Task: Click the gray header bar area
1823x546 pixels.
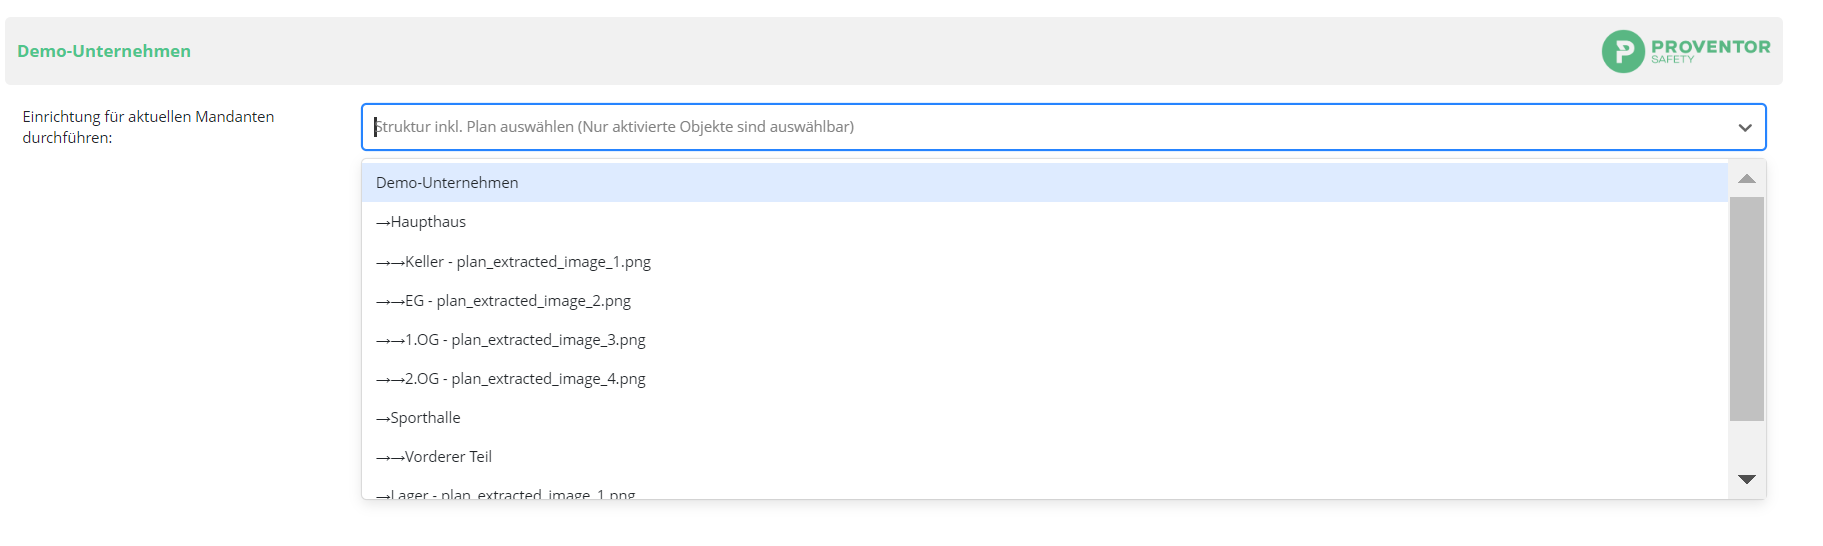Action: tap(894, 51)
